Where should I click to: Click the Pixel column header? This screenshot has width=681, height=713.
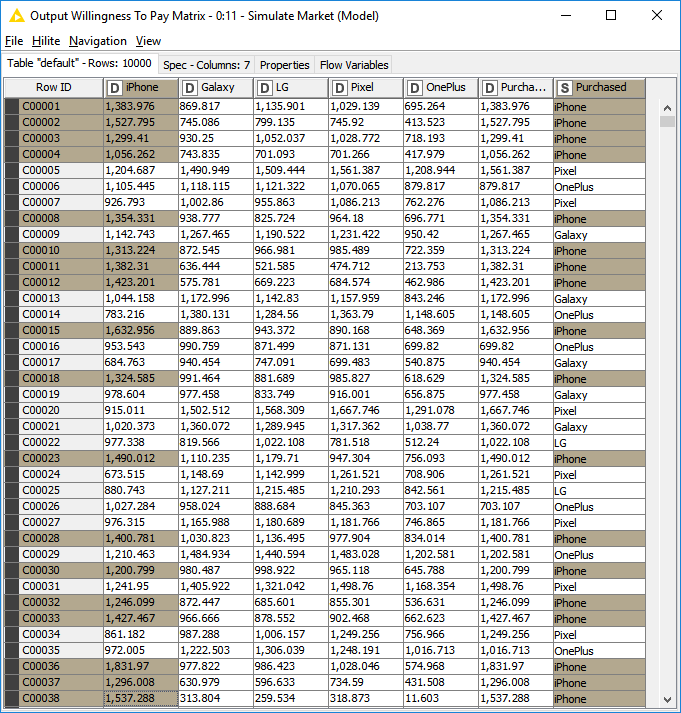[x=366, y=88]
